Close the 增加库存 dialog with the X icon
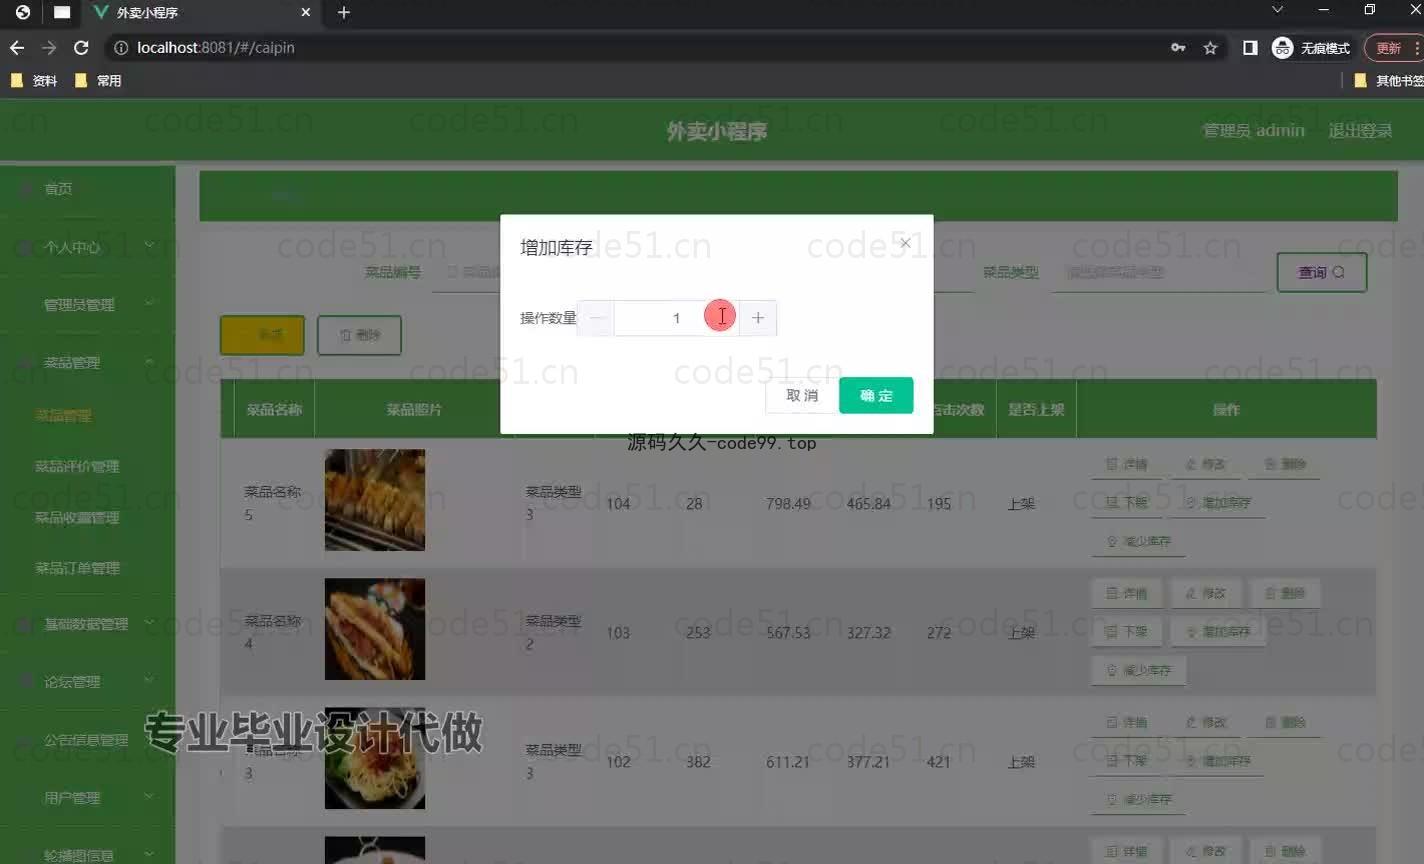This screenshot has width=1424, height=864. 905,243
